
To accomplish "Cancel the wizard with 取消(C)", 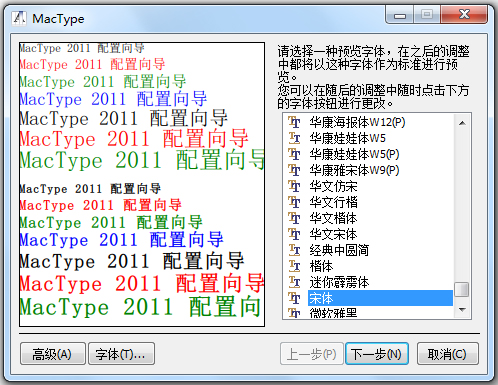I will [448, 354].
